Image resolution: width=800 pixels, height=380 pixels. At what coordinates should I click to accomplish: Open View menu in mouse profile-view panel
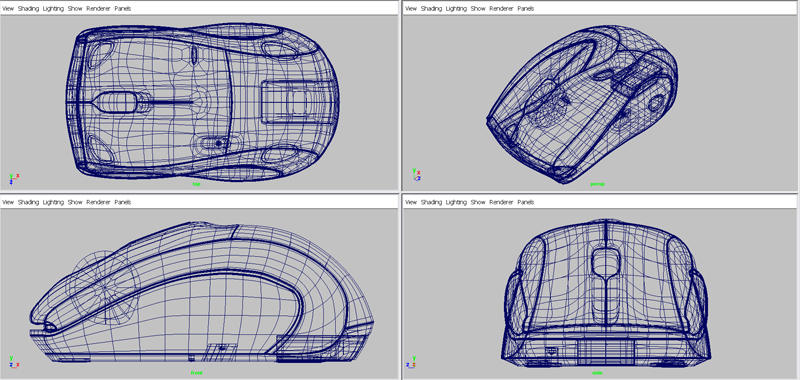point(8,202)
